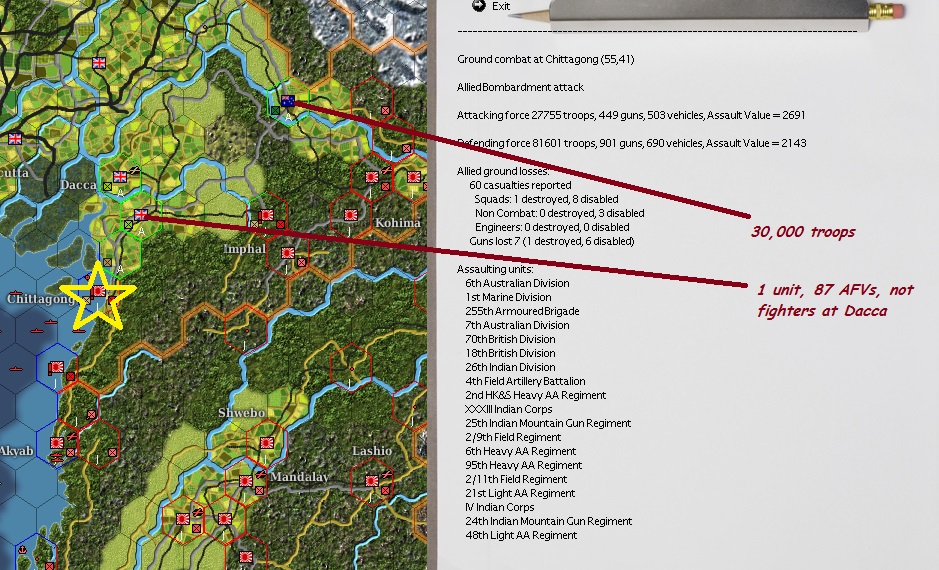Click '6th Australian Division' entry

[x=517, y=283]
